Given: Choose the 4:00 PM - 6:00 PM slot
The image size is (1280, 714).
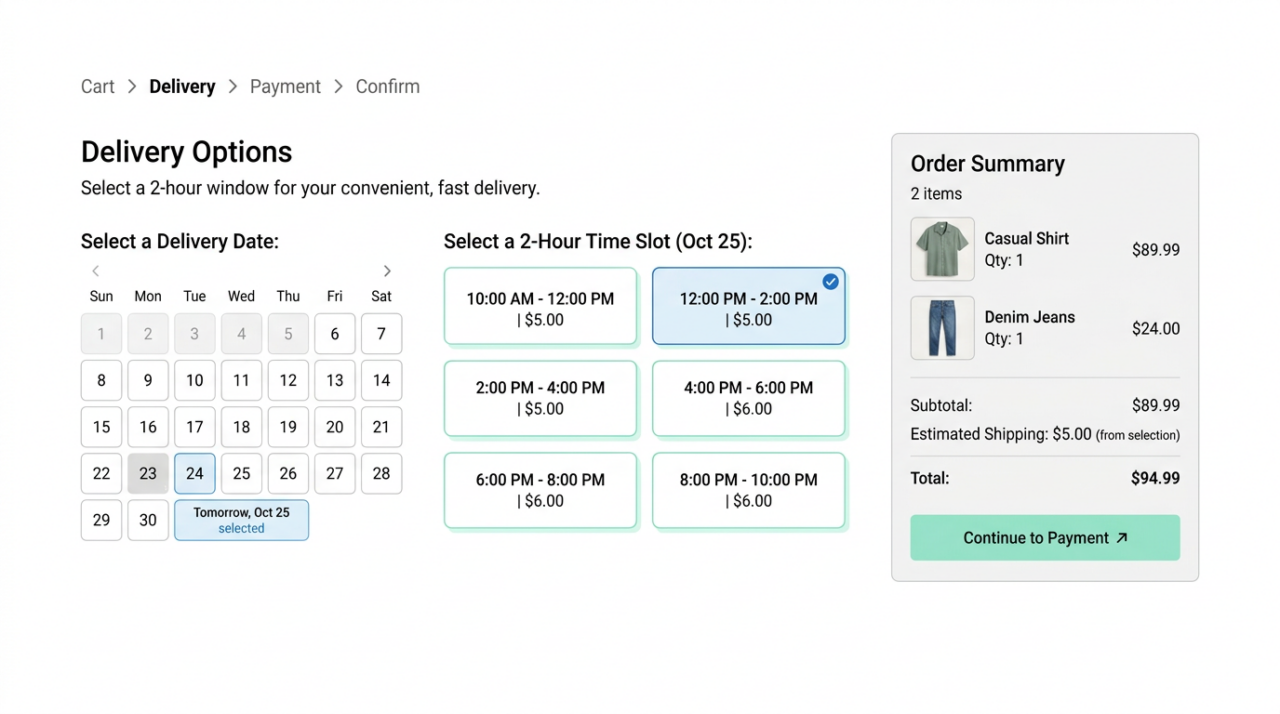Looking at the screenshot, I should click(748, 398).
